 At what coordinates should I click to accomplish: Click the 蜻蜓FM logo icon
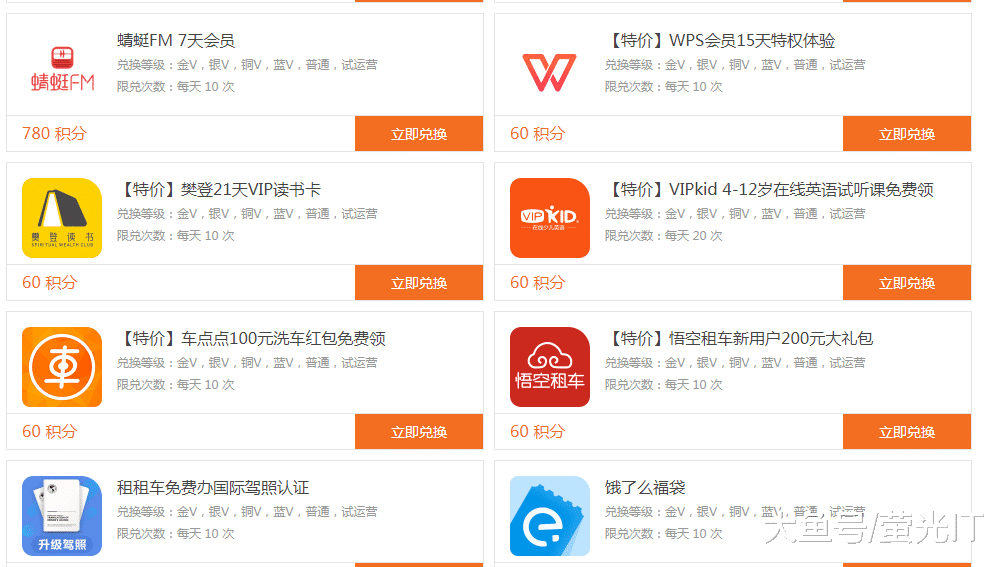[63, 68]
